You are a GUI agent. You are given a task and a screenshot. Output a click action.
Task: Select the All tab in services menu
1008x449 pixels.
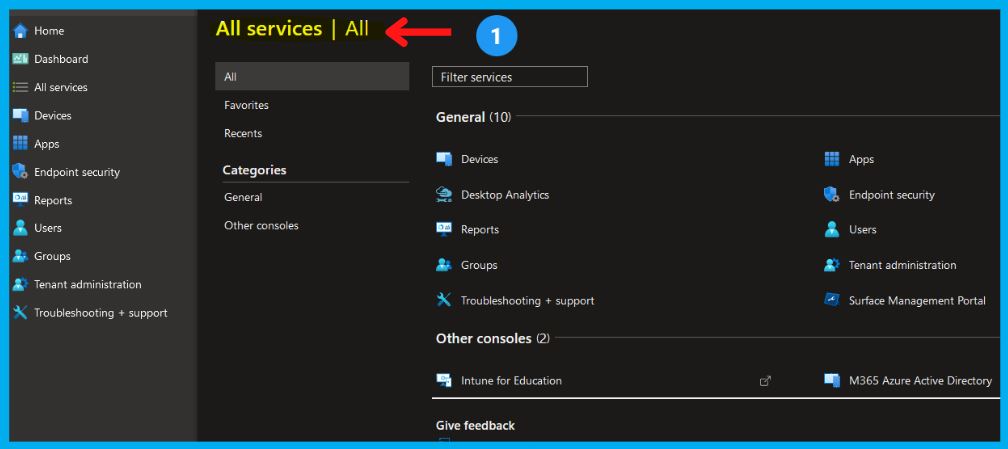tap(312, 77)
